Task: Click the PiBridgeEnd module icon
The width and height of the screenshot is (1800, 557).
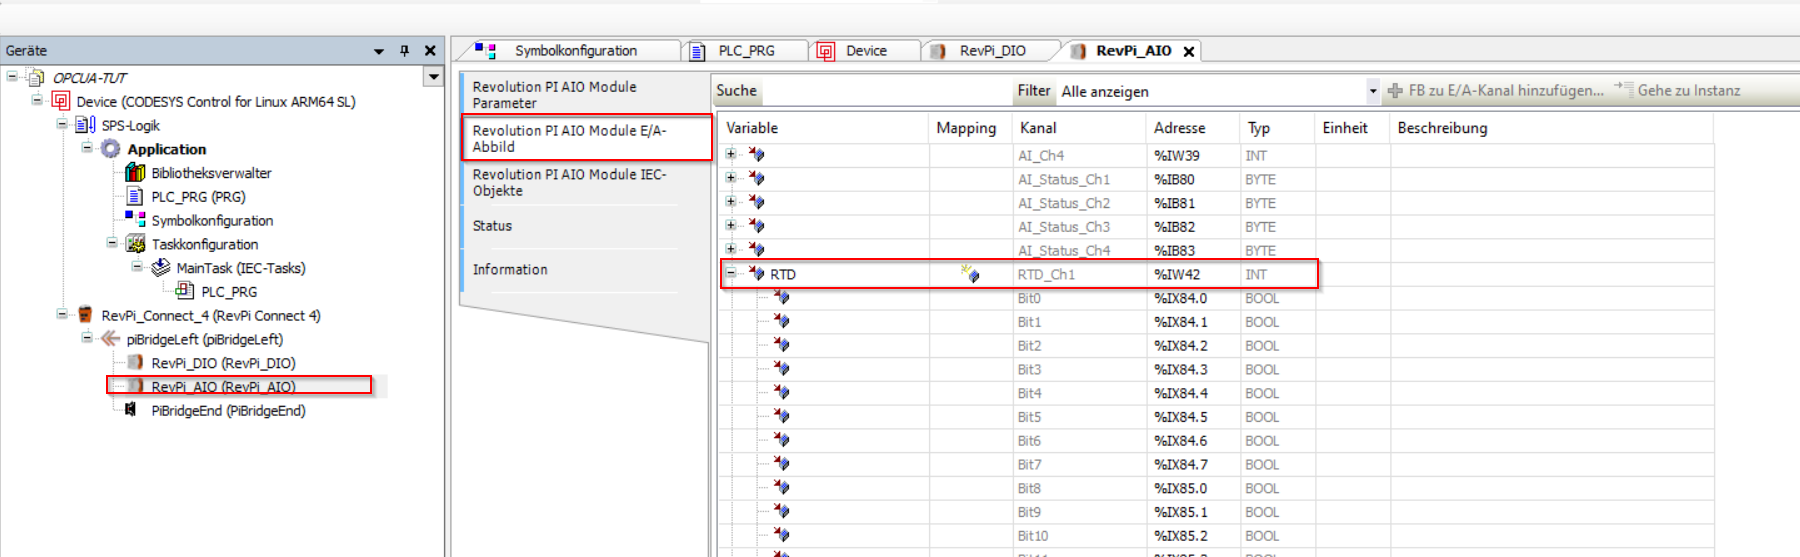Action: click(x=130, y=410)
